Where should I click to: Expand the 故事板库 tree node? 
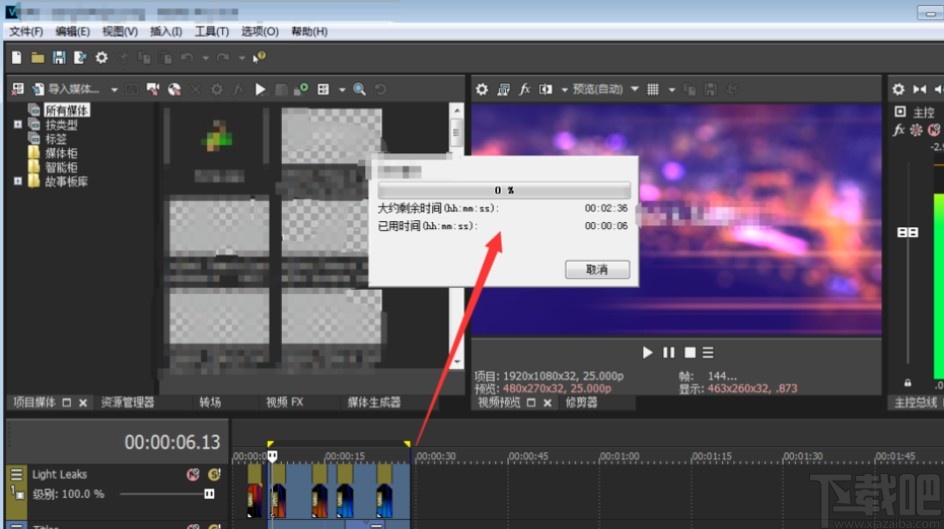click(x=18, y=181)
